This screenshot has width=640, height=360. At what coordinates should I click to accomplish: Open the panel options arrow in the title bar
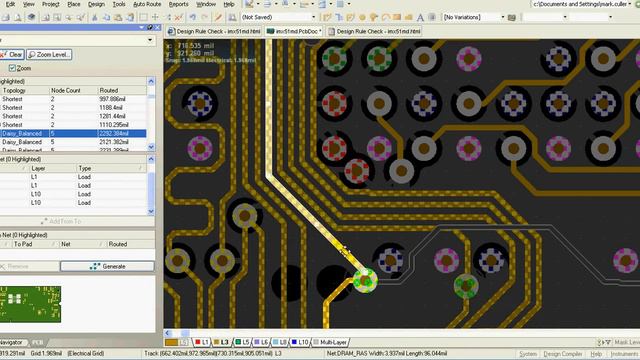(x=142, y=27)
